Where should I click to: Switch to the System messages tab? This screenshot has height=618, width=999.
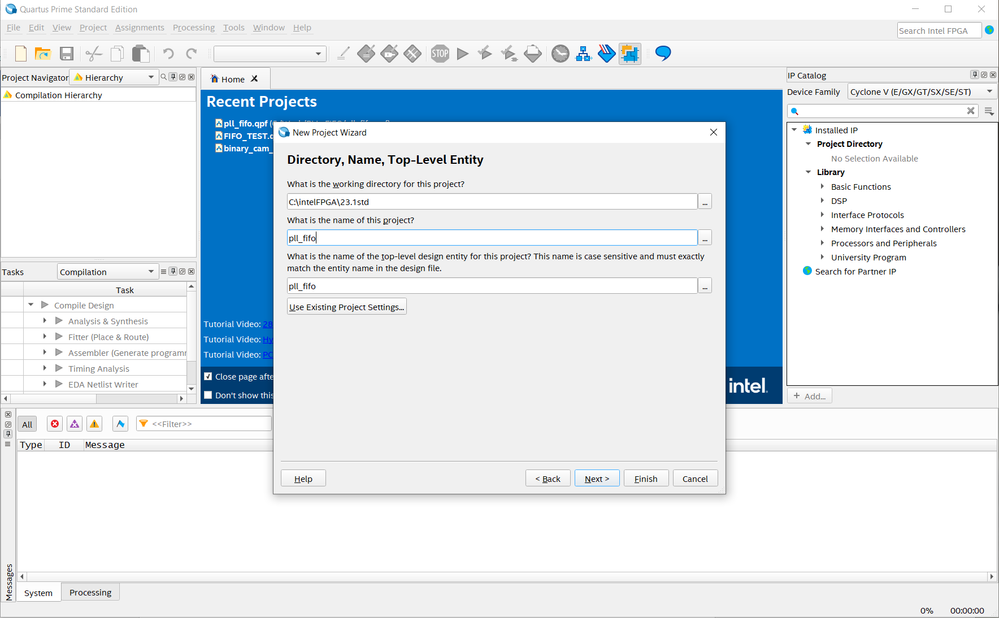click(x=38, y=593)
